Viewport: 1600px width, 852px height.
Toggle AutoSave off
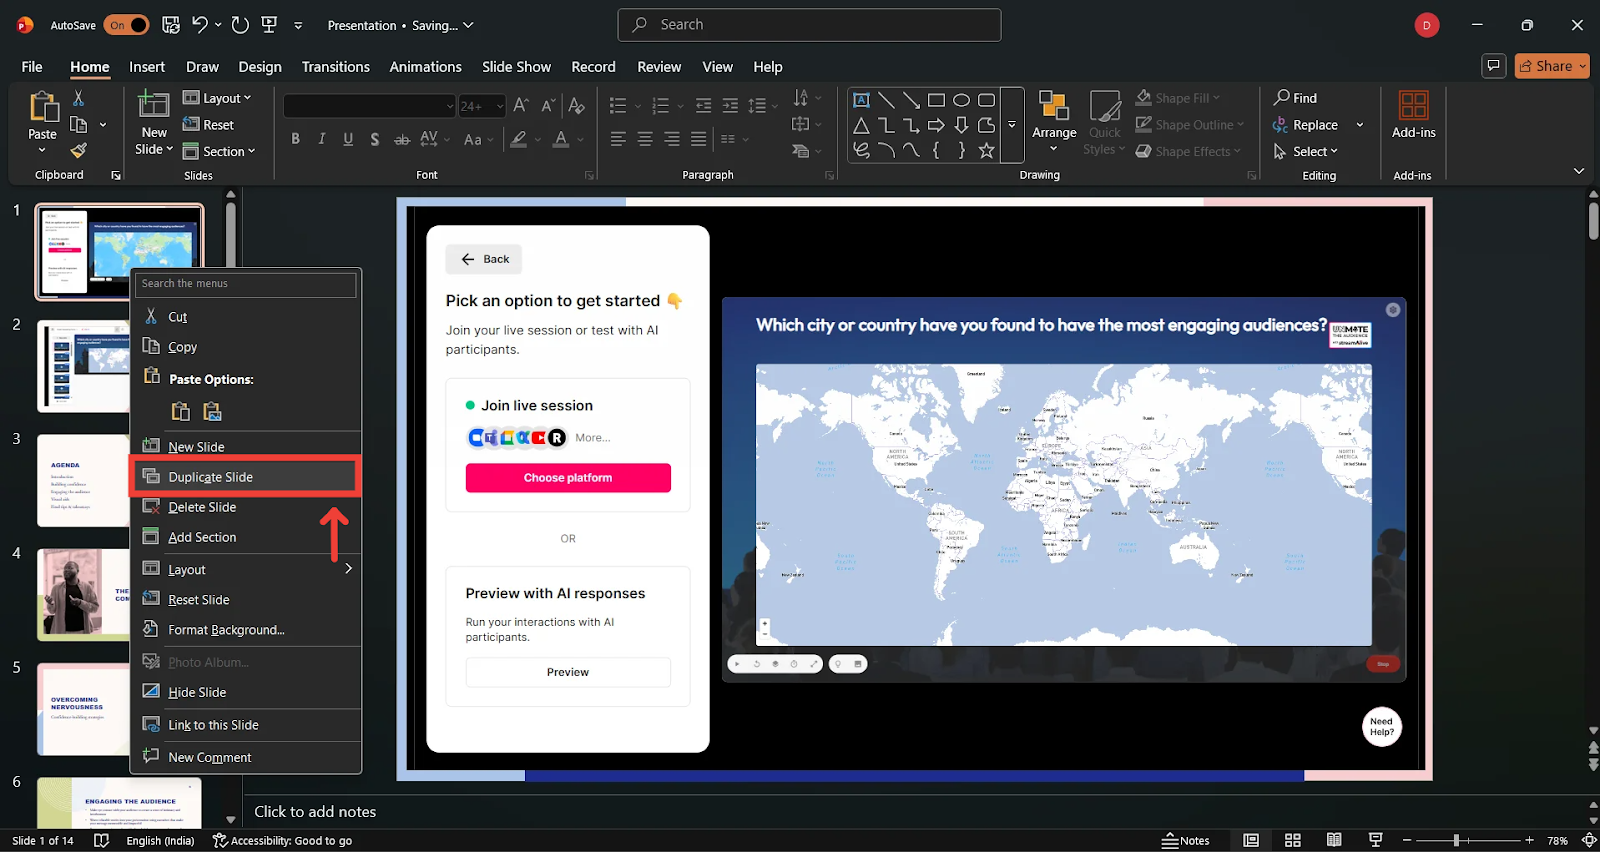coord(126,25)
